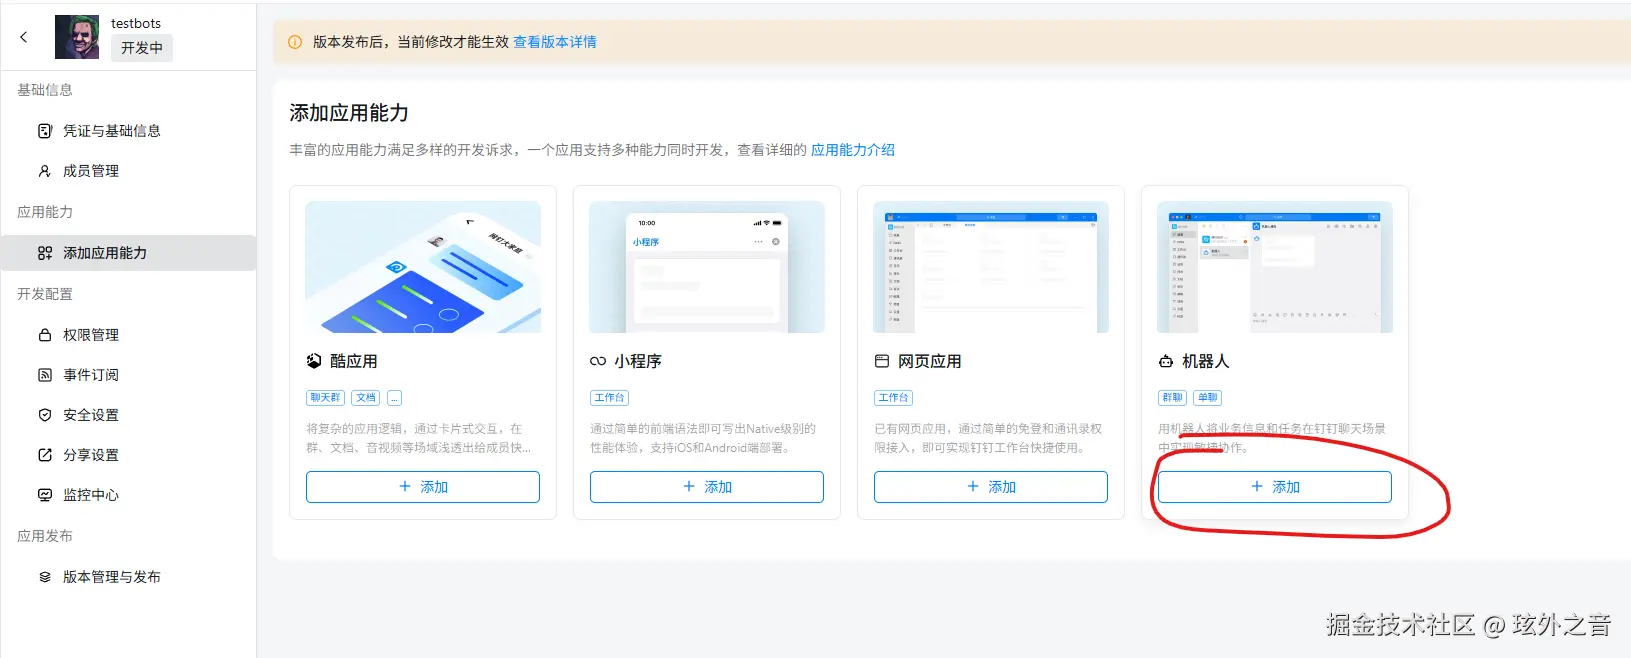Screen dimensions: 1631x658
Task: Add the 机器人 capability
Action: point(1275,487)
